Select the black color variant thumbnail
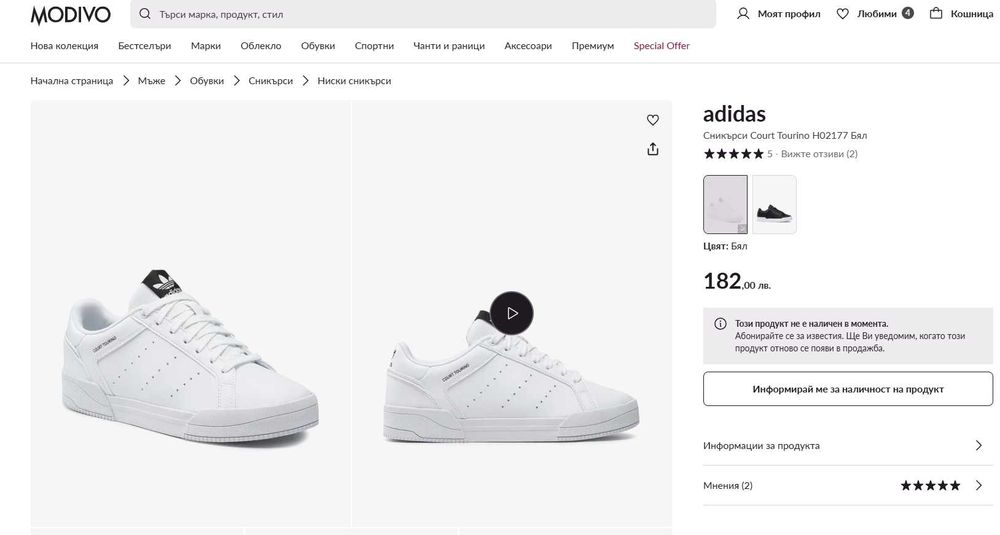 (x=774, y=204)
